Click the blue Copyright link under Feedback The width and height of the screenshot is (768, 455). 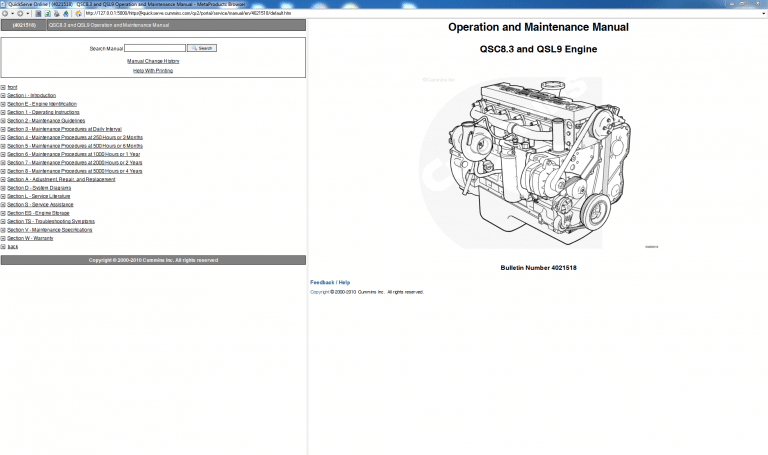point(320,292)
